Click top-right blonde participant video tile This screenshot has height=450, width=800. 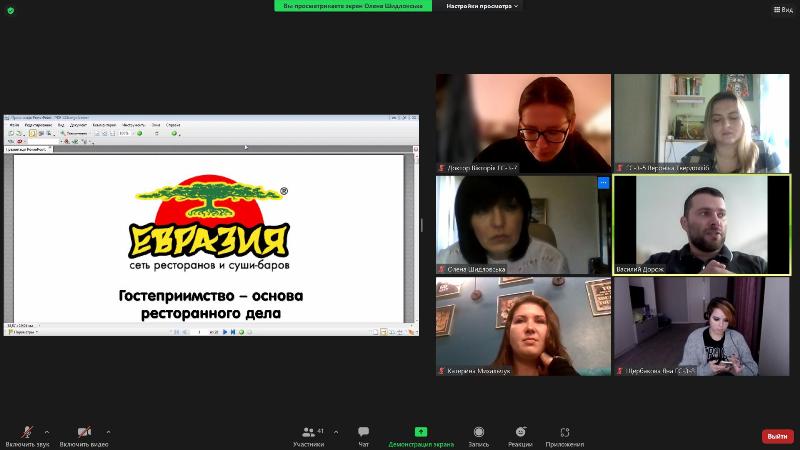pyautogui.click(x=702, y=123)
